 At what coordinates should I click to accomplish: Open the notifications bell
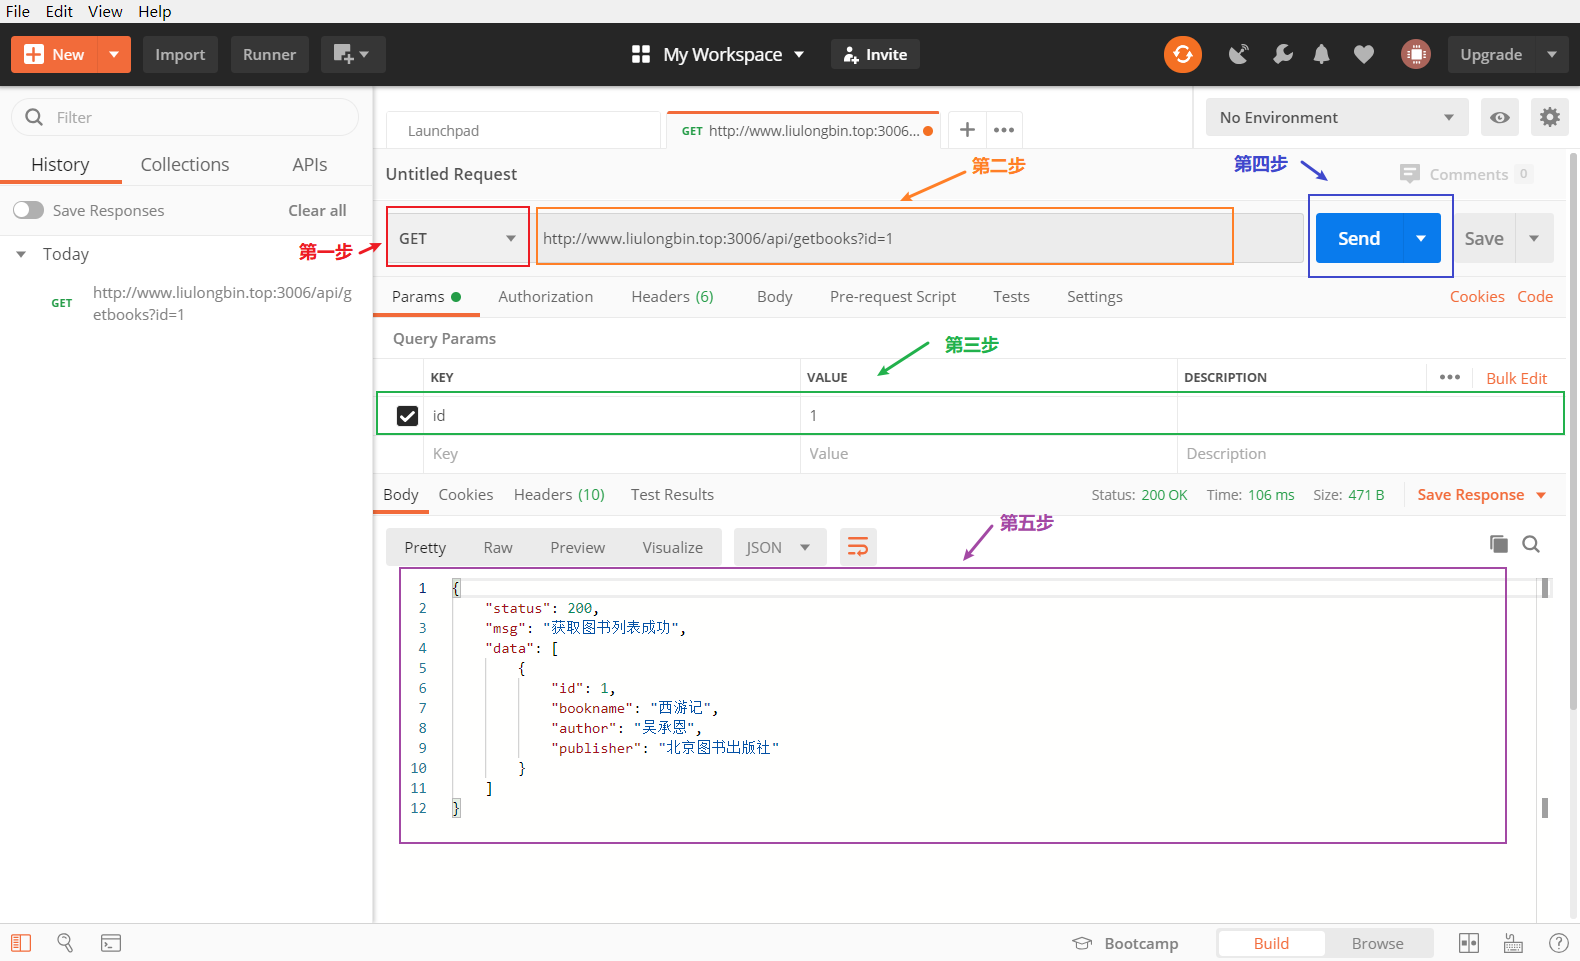coord(1321,54)
